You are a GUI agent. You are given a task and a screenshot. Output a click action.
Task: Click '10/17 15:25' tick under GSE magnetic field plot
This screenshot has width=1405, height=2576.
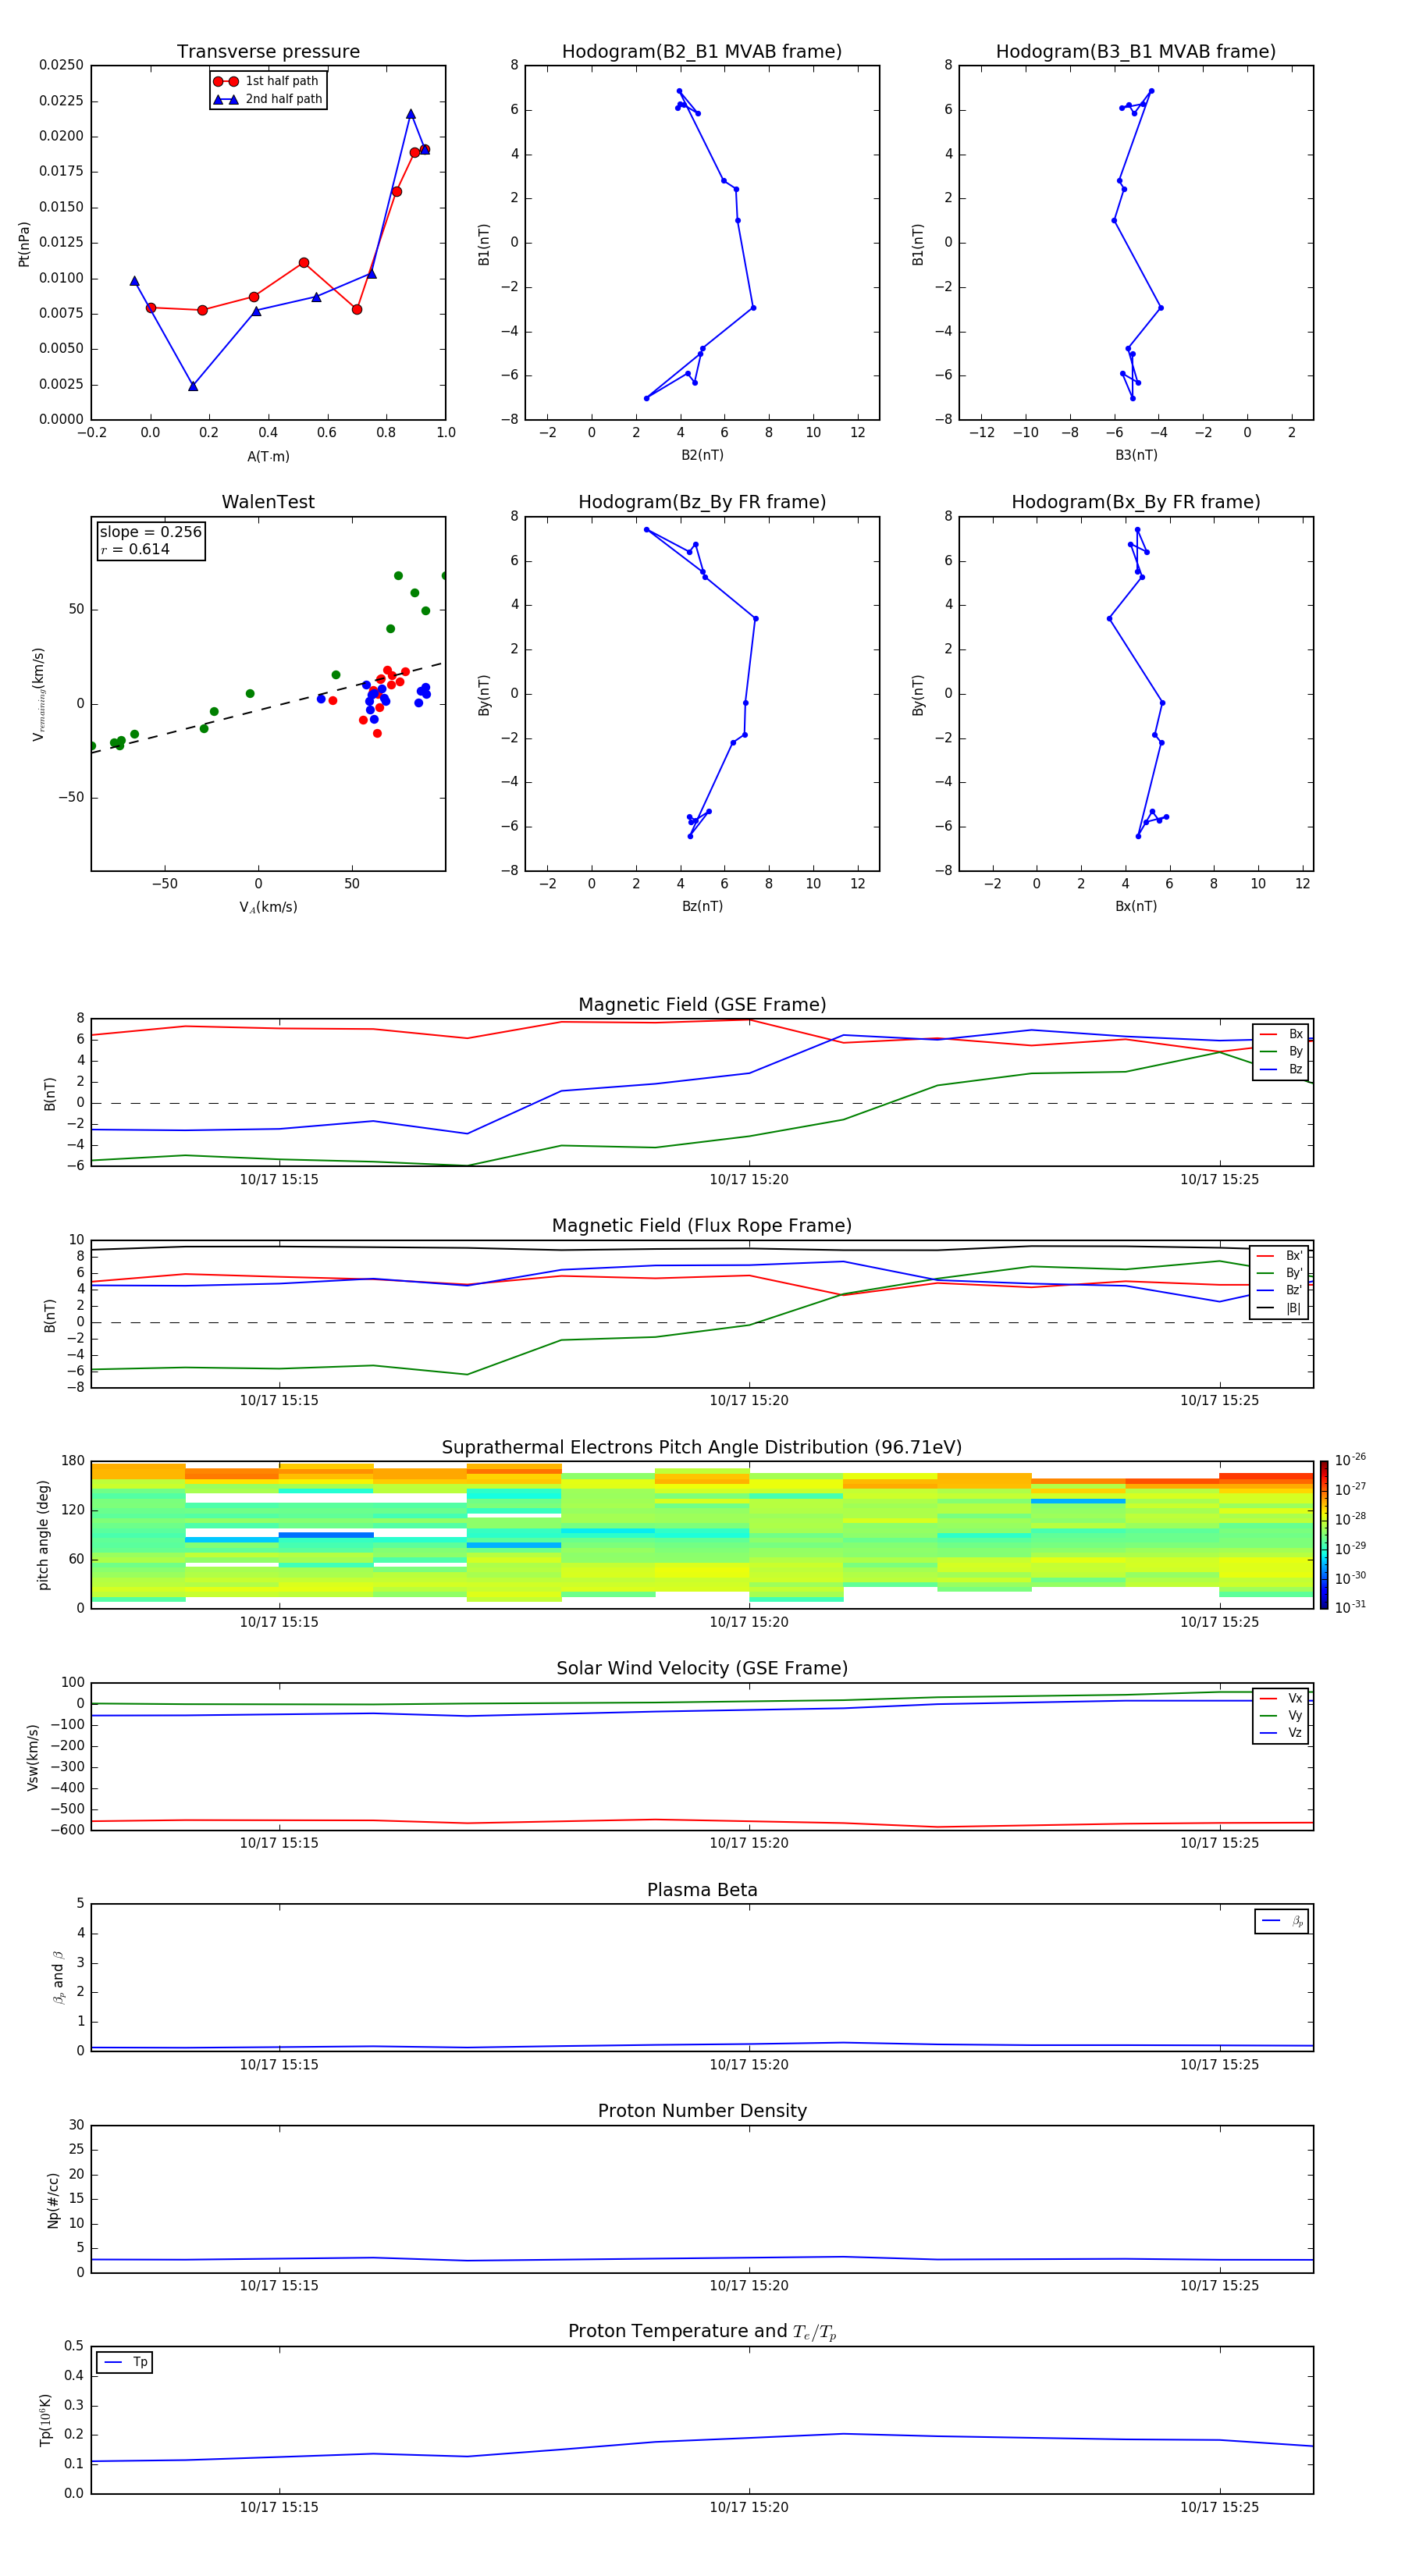pos(1219,1180)
